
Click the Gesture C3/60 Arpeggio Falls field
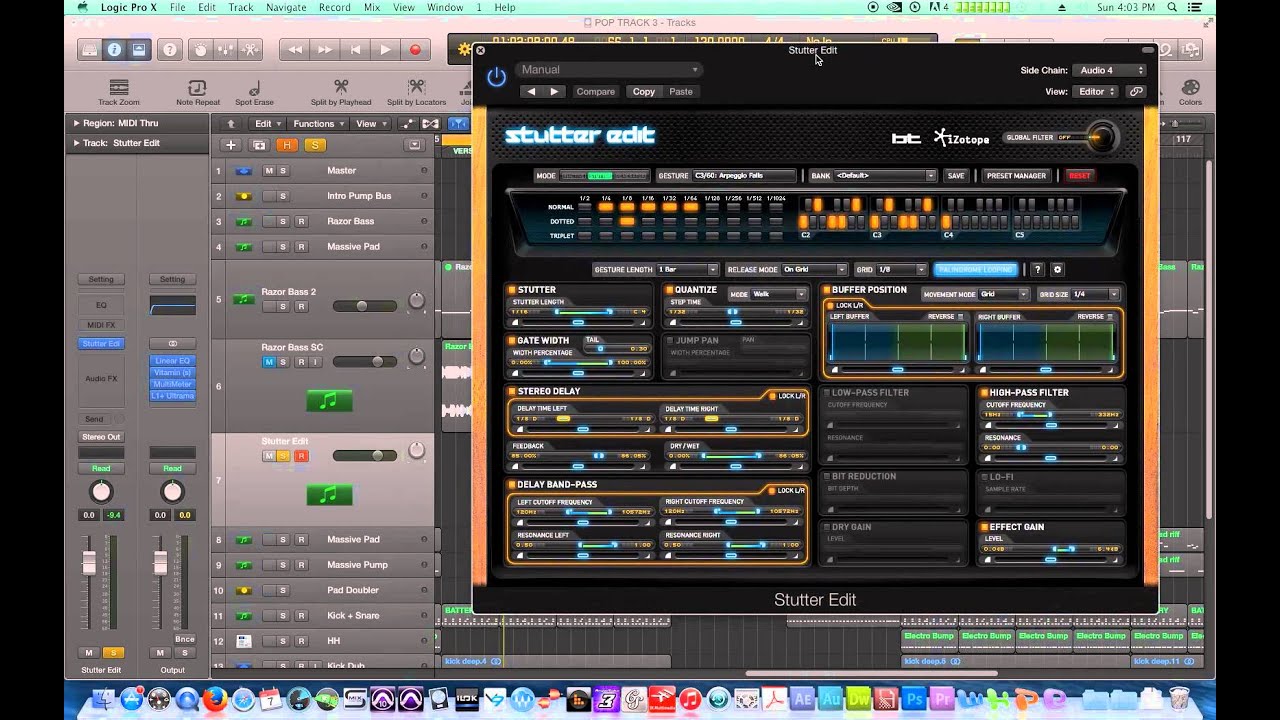(743, 175)
